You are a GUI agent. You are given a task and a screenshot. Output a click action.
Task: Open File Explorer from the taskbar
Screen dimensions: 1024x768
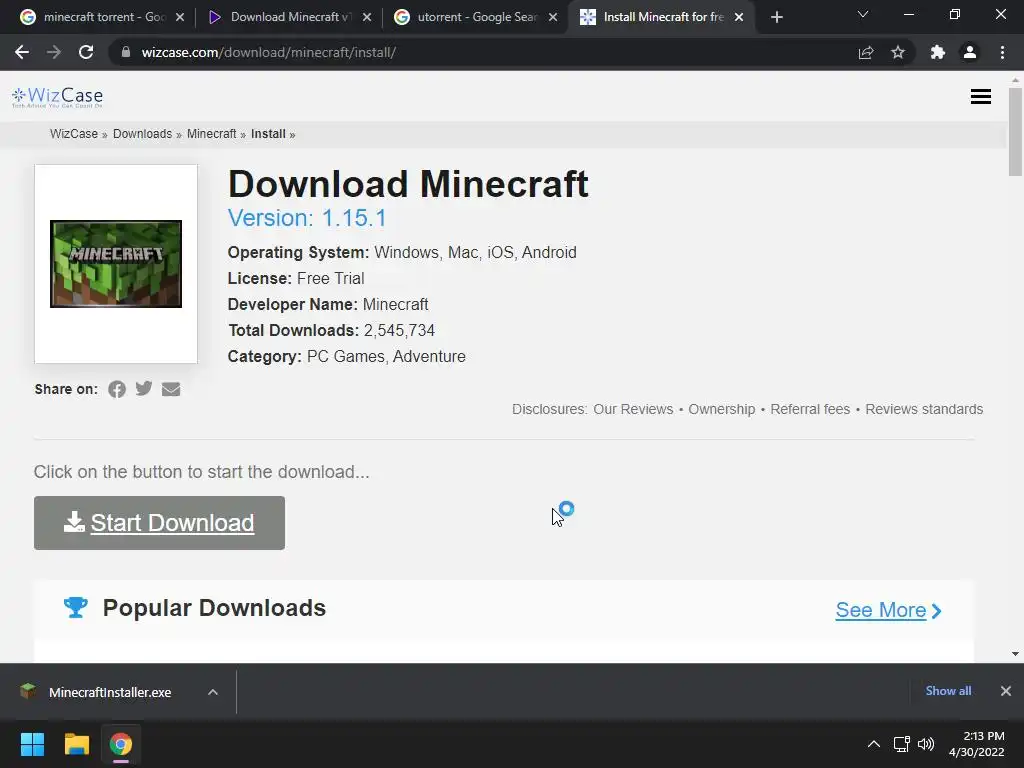pyautogui.click(x=76, y=744)
